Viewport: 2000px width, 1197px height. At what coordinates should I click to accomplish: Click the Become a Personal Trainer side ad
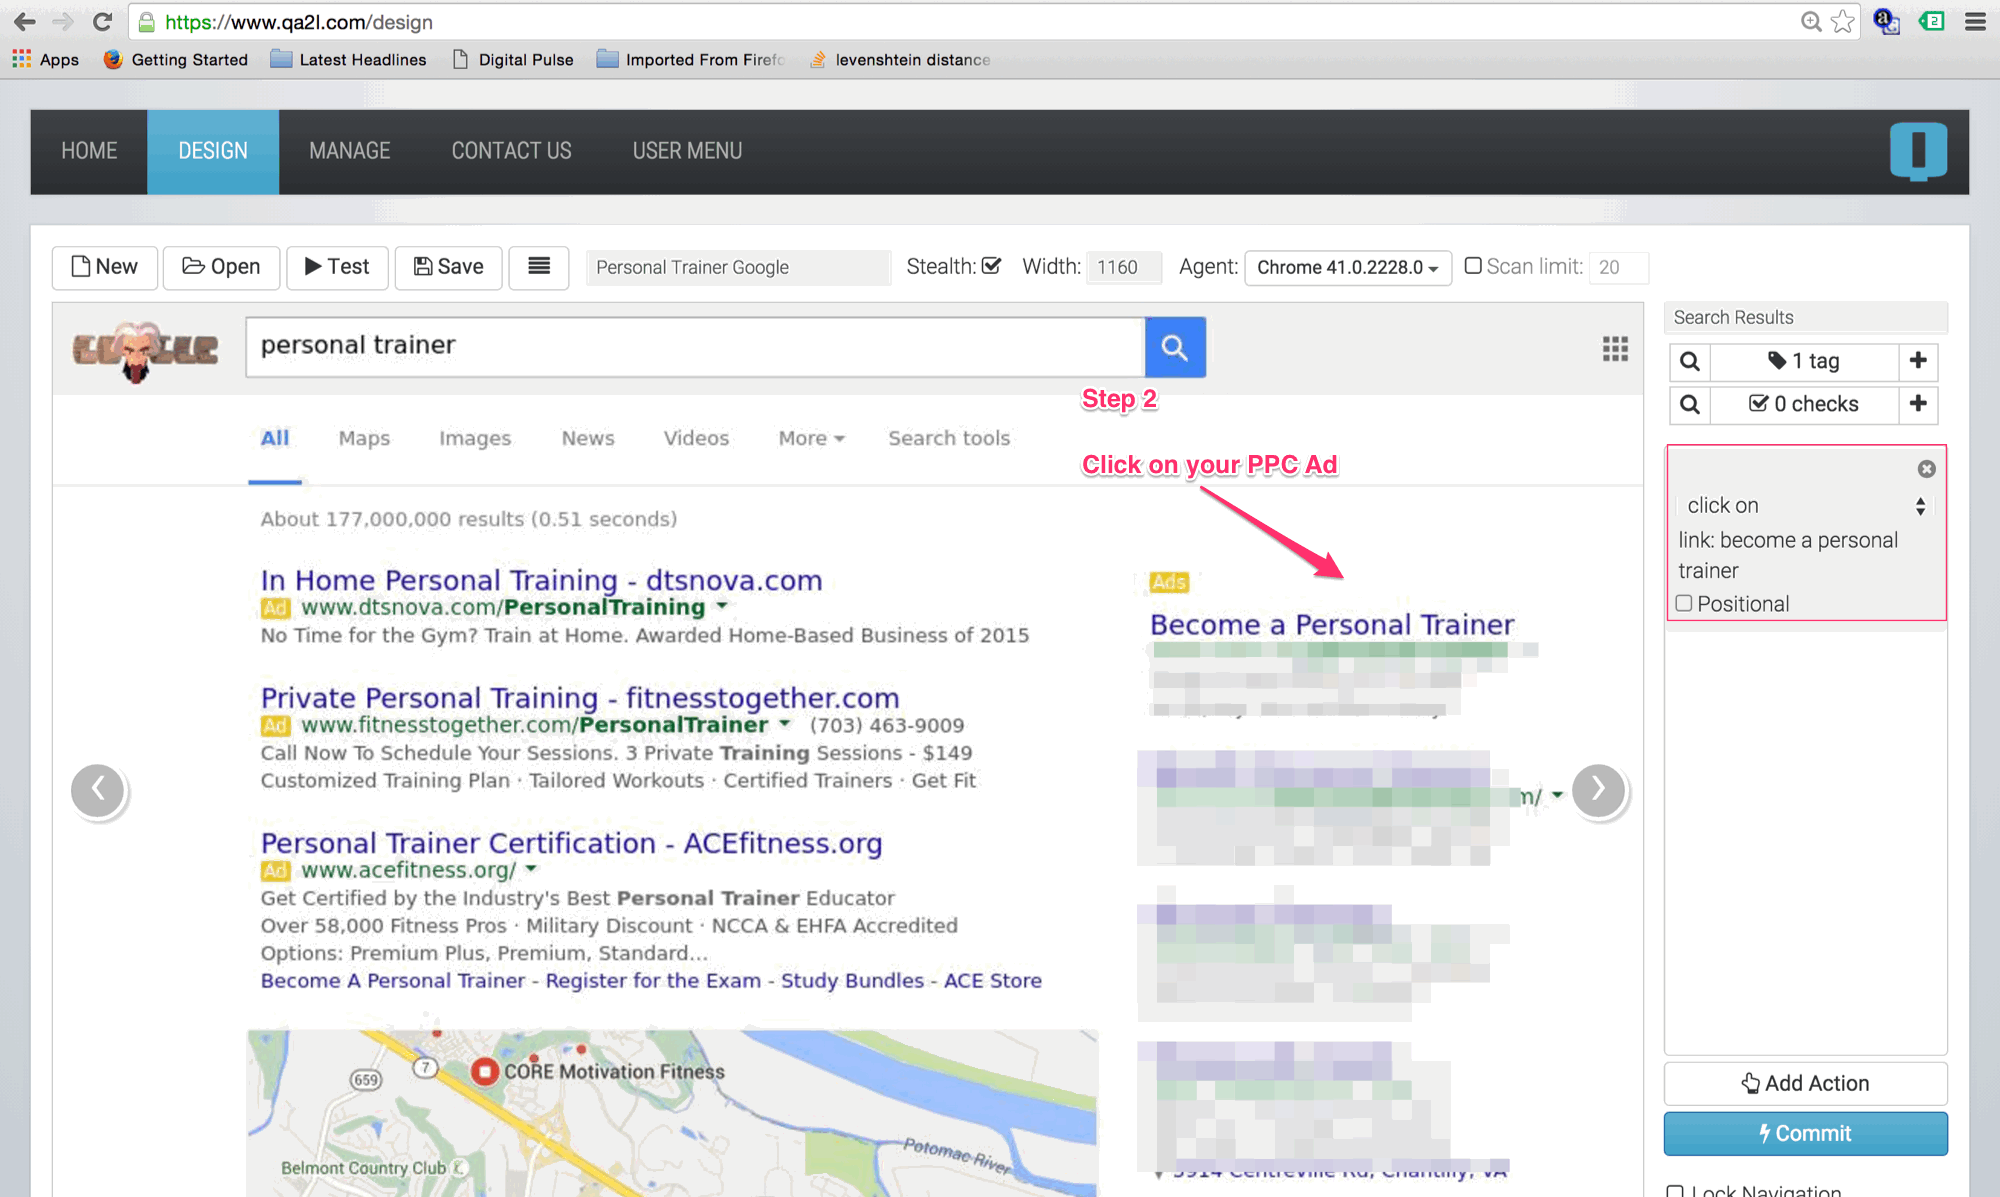pyautogui.click(x=1332, y=624)
